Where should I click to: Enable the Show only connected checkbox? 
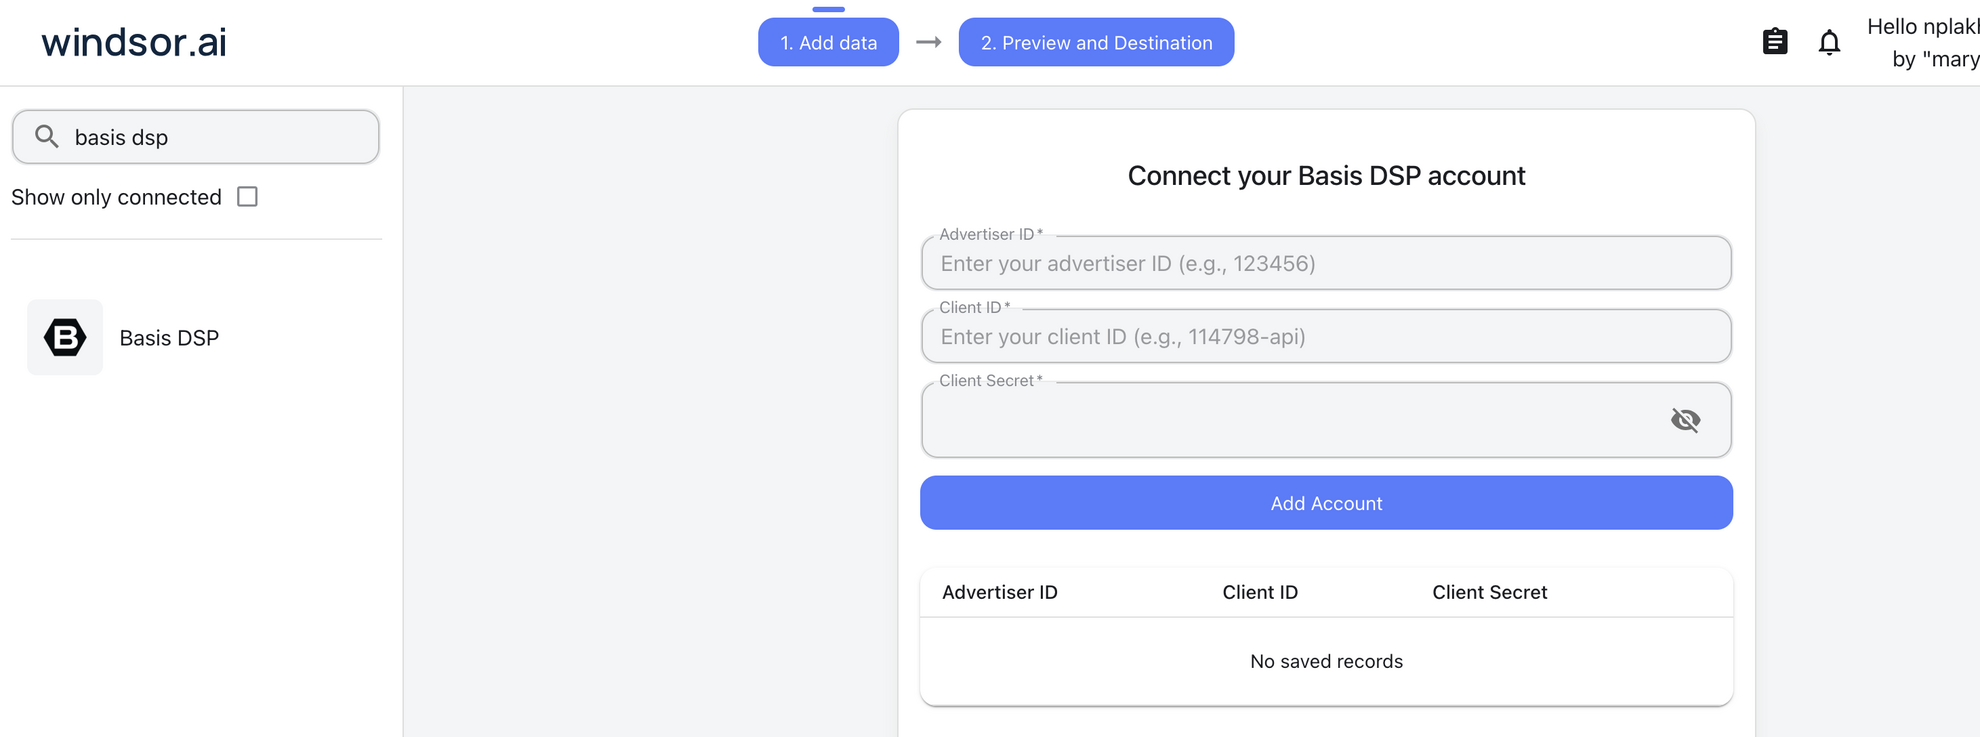(x=247, y=197)
